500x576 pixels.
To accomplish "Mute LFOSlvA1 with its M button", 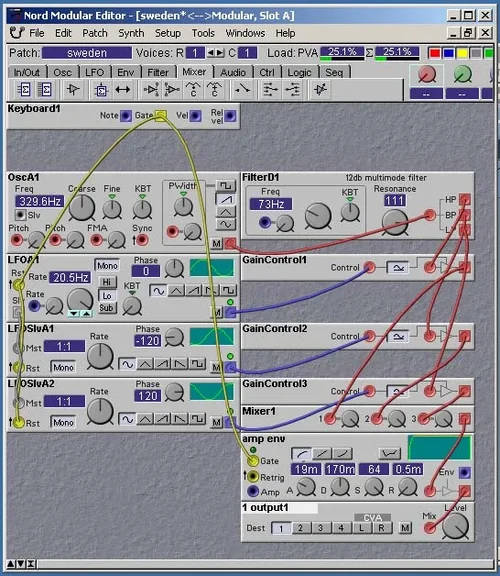I will (217, 367).
